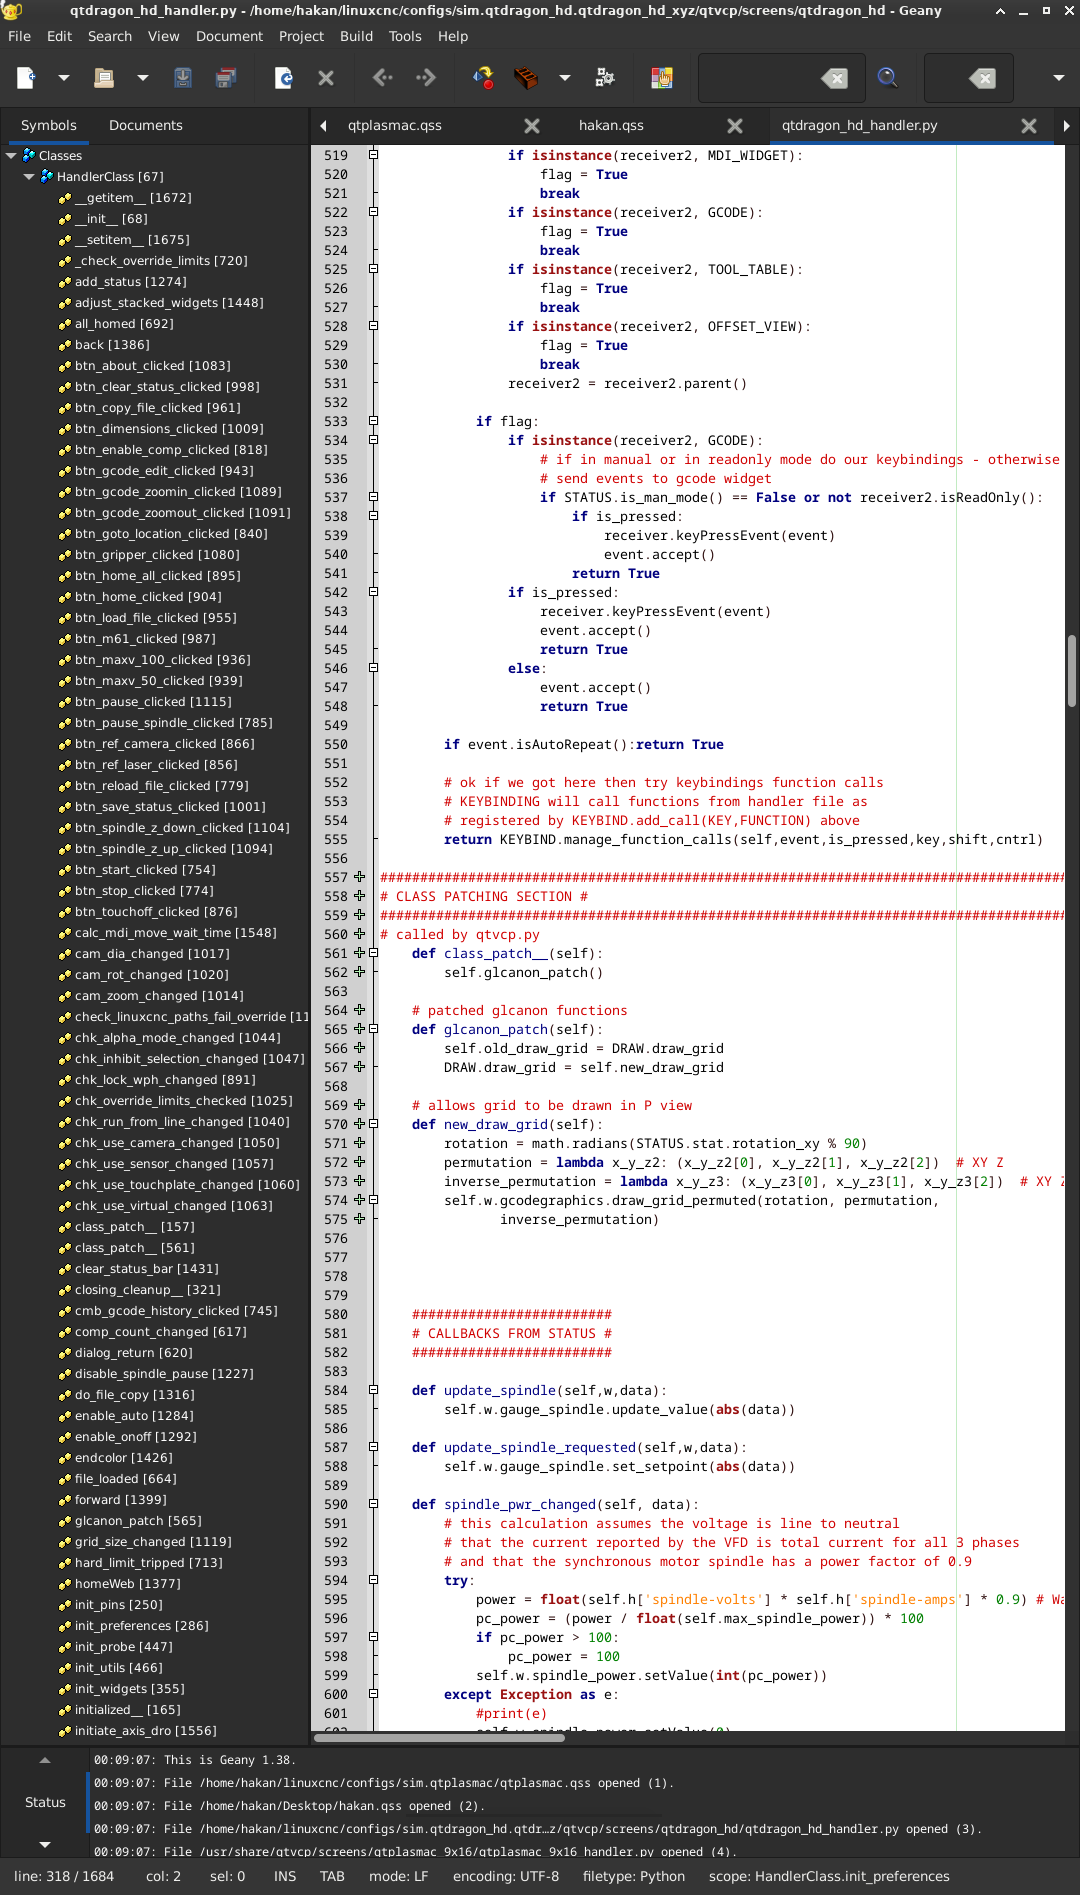Open the color chooser toolbar icon
Viewport: 1080px width, 1895px height.
point(662,78)
